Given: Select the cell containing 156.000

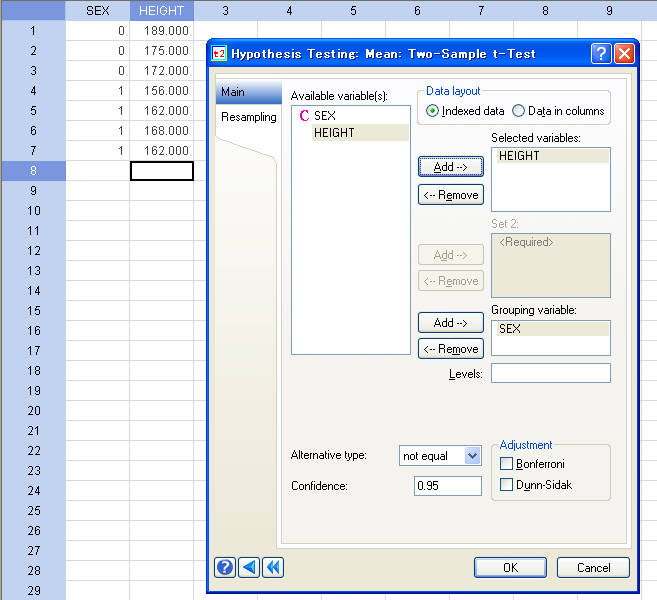Looking at the screenshot, I should tap(162, 91).
